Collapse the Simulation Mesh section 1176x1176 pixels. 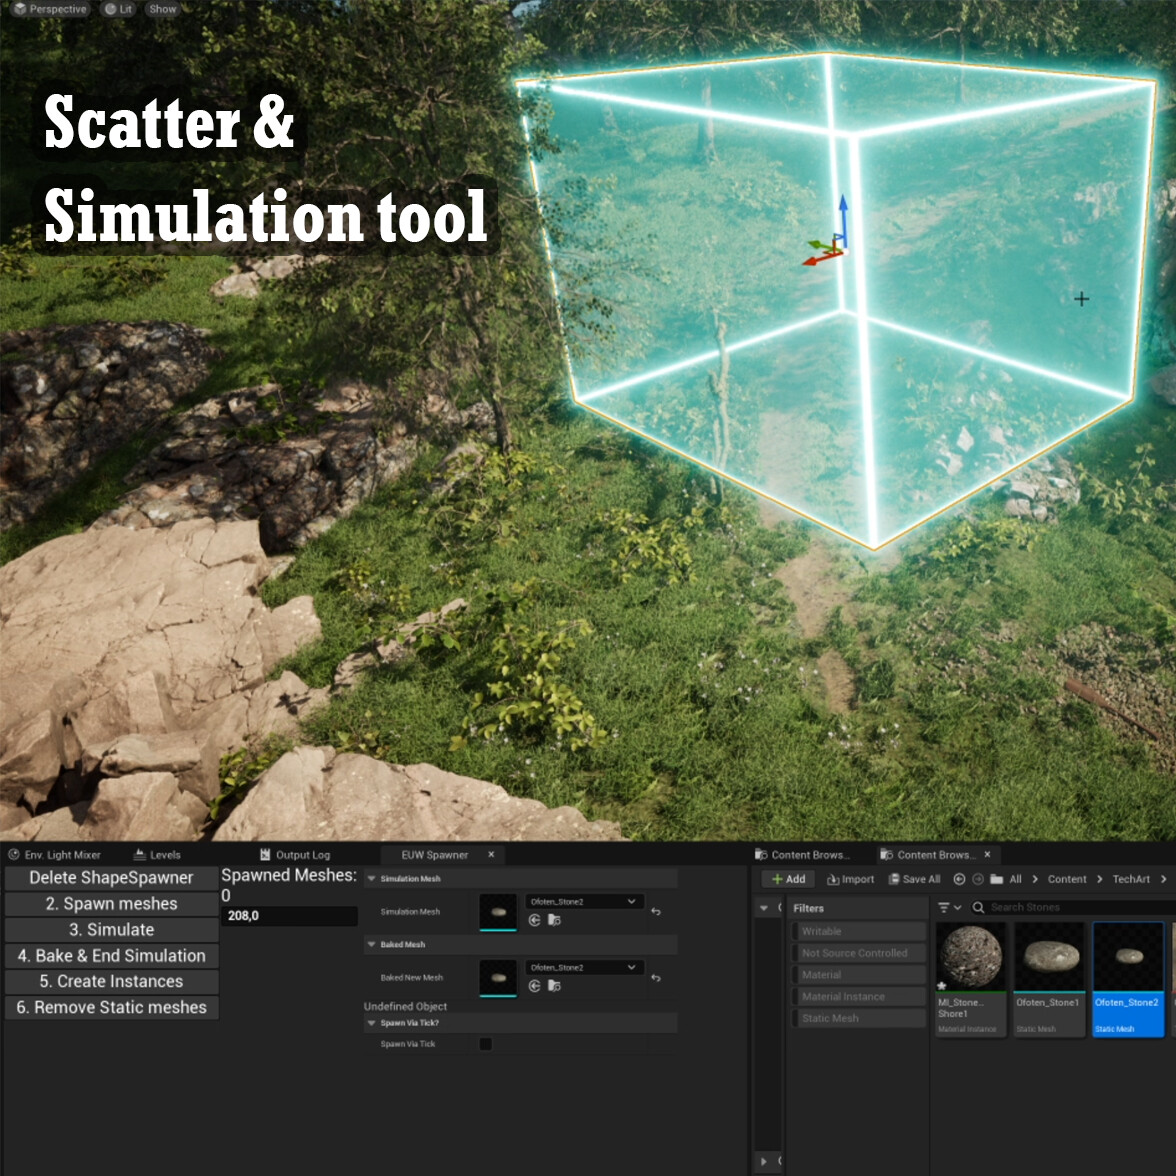tap(371, 879)
